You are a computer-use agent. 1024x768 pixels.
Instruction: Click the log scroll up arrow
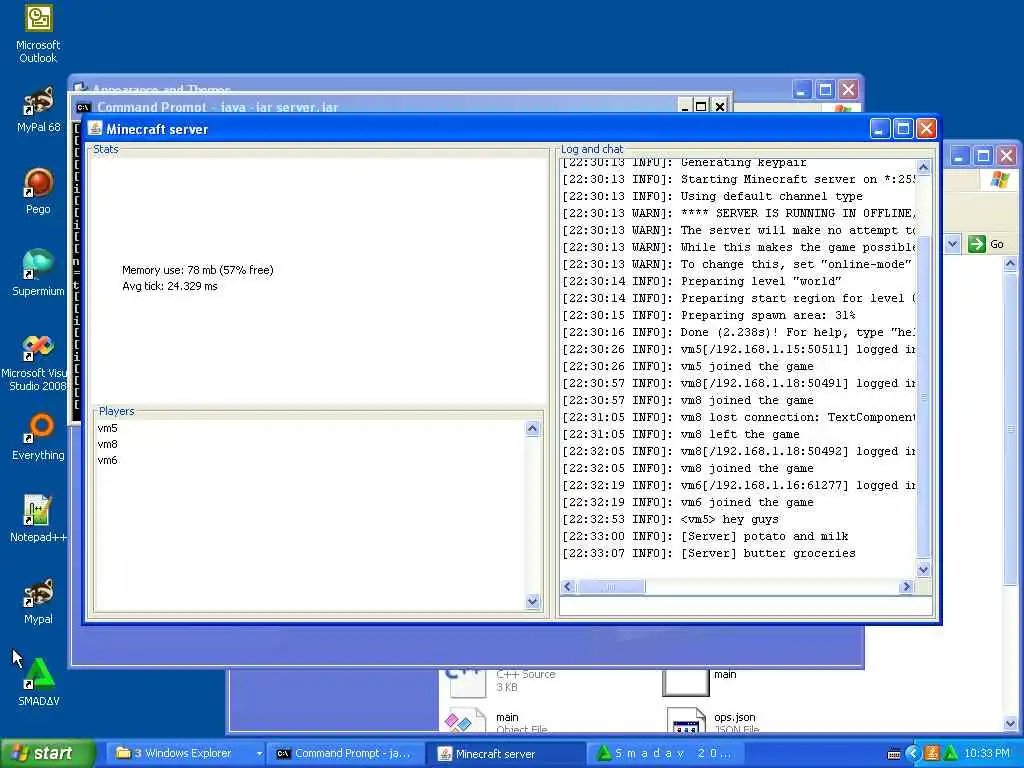coord(923,167)
